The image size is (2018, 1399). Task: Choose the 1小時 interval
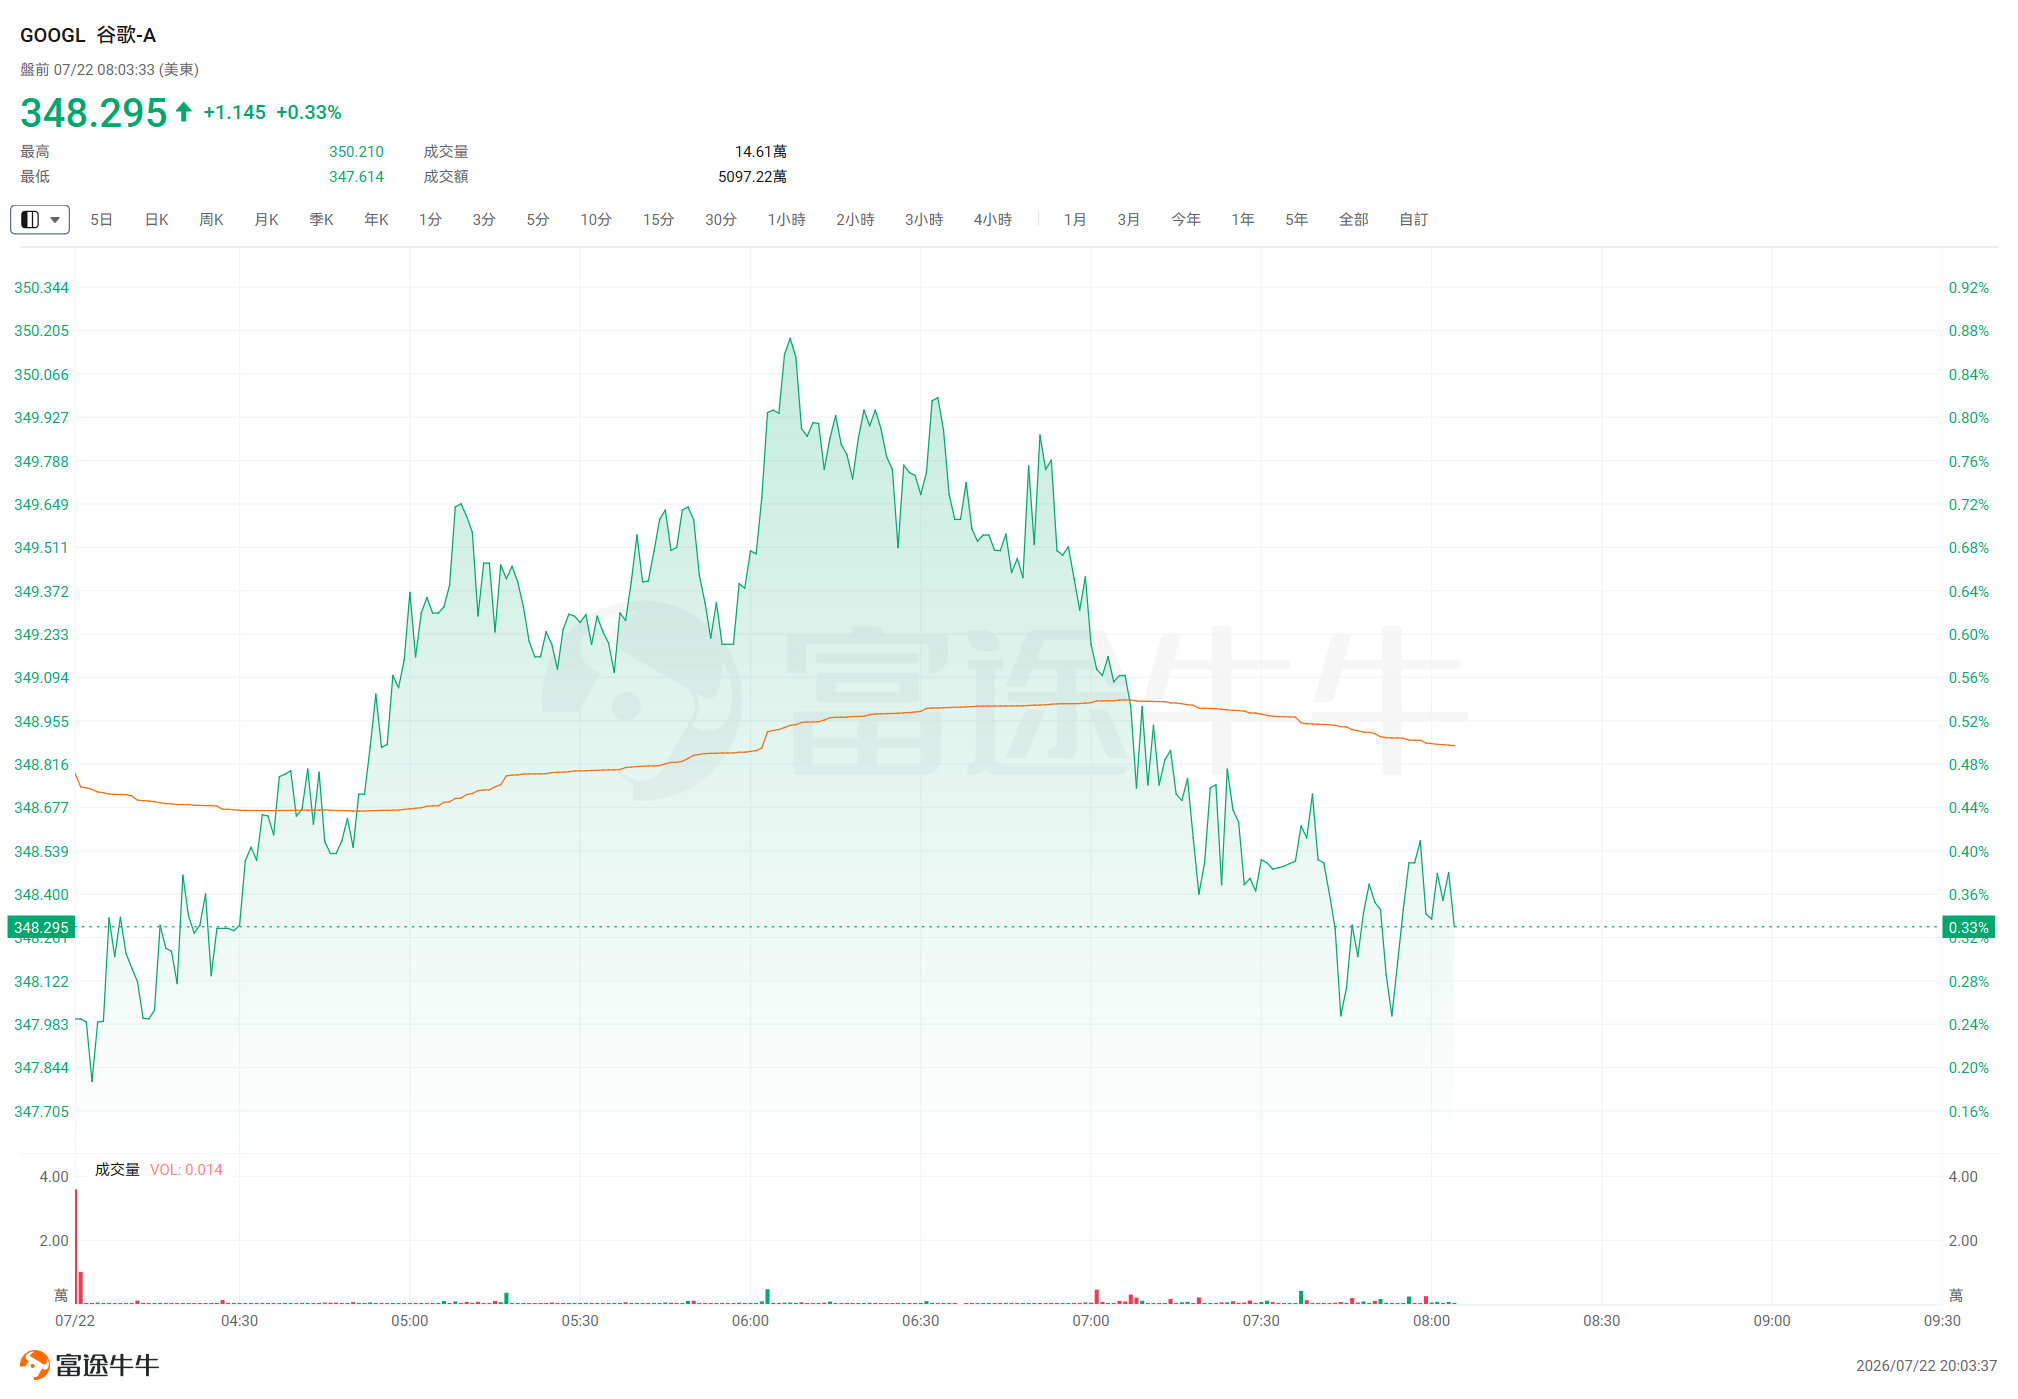[786, 219]
